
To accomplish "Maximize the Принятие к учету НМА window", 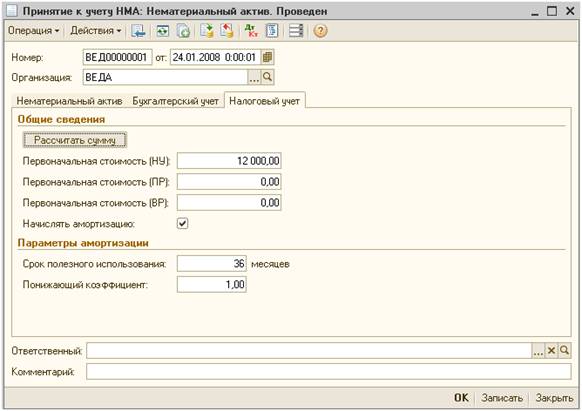I will (552, 11).
